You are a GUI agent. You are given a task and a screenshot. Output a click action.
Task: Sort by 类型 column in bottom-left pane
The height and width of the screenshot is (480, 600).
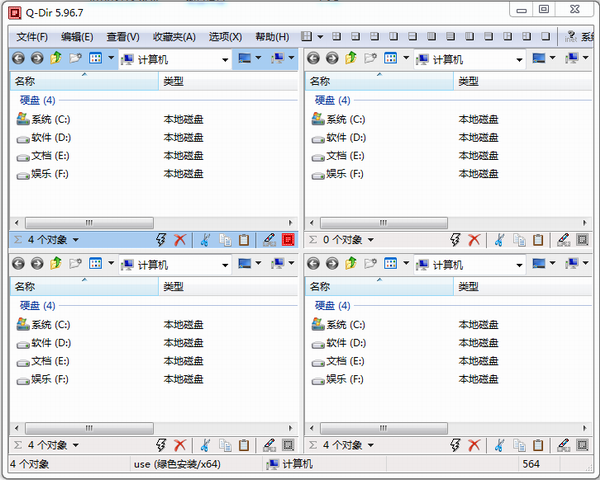point(228,286)
